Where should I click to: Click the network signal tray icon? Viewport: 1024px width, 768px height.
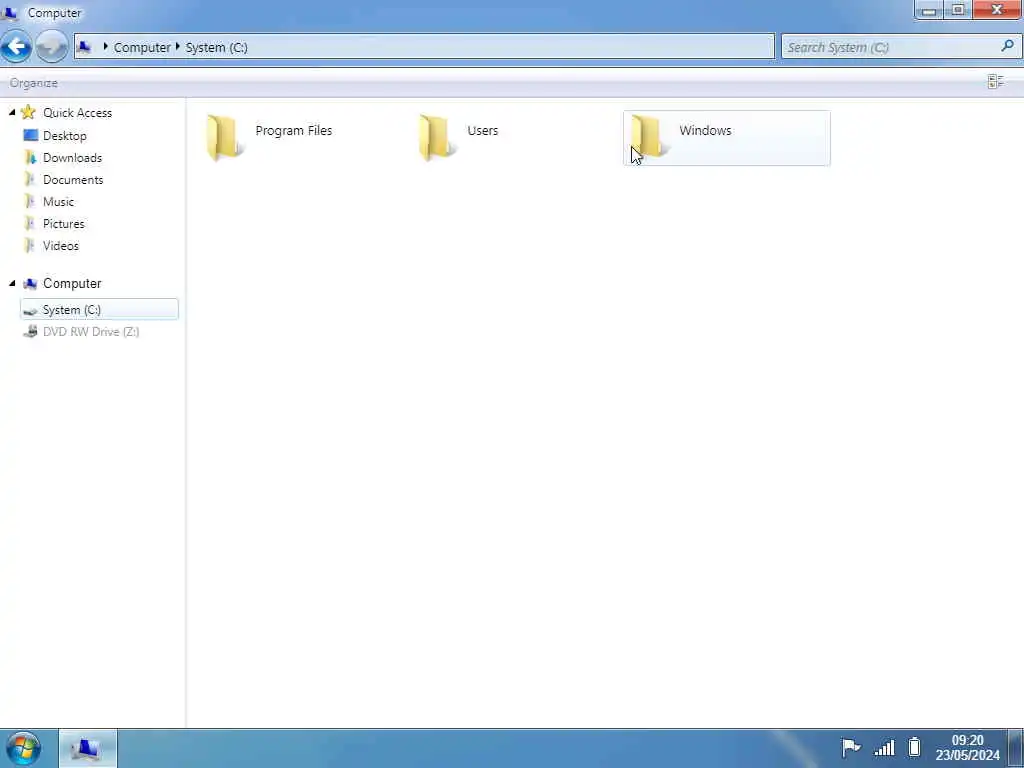coord(884,747)
